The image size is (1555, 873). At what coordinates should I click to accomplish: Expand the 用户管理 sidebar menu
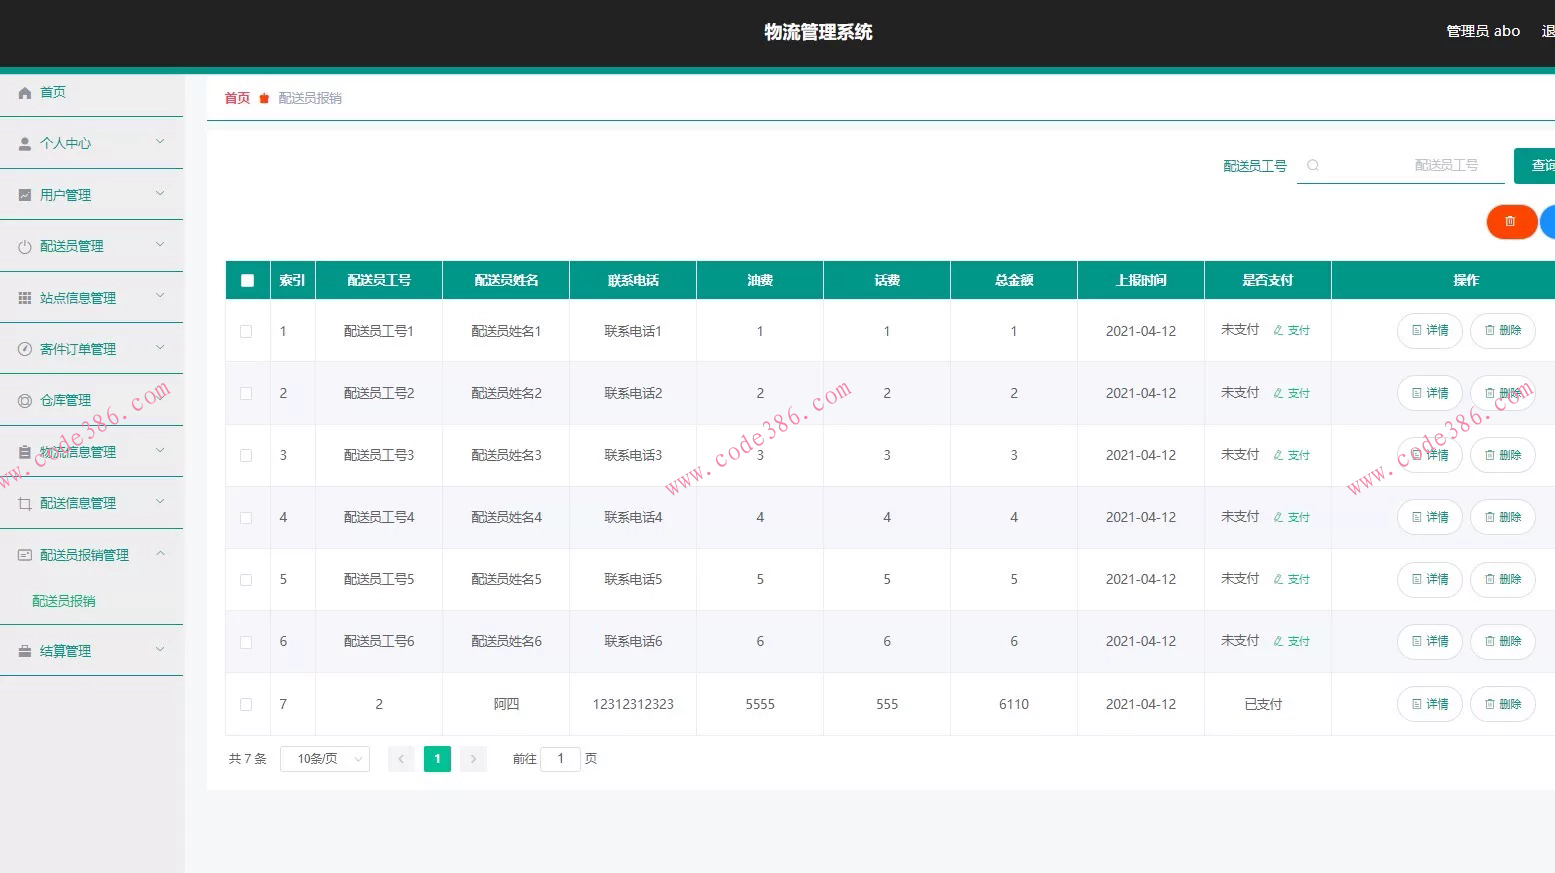pyautogui.click(x=91, y=195)
